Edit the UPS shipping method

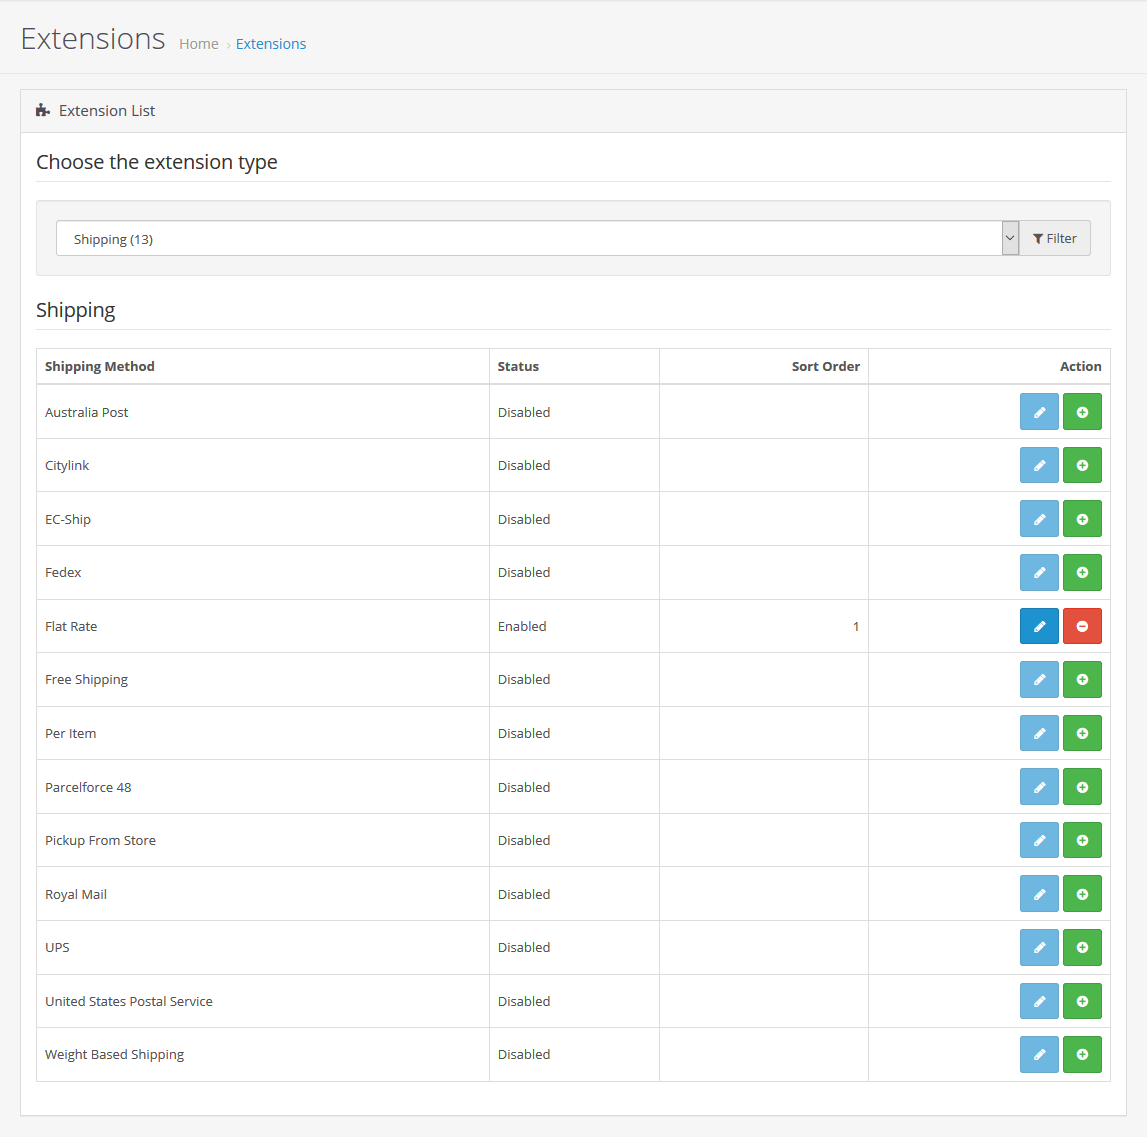(1039, 947)
